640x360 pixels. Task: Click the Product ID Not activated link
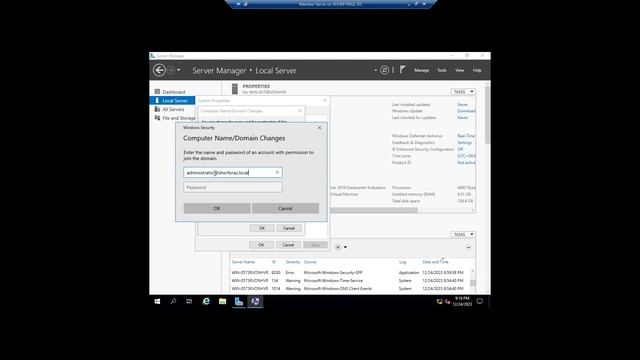click(466, 162)
